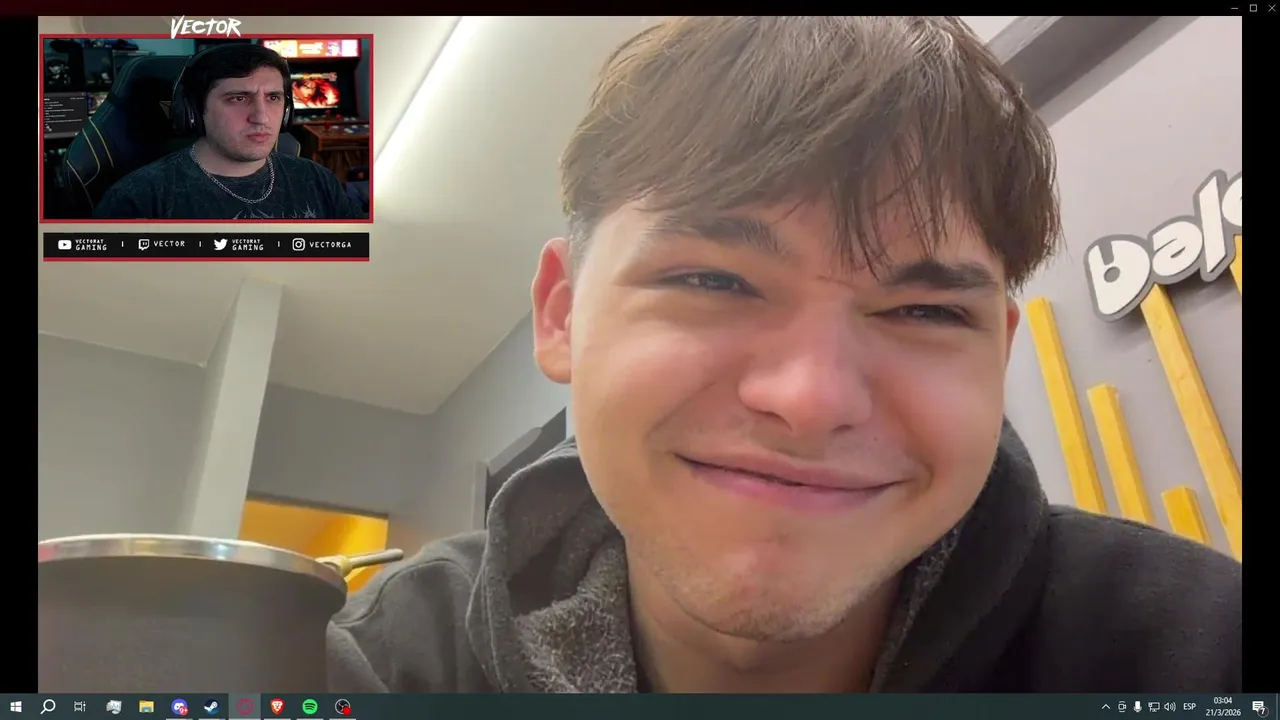Close the video window
Viewport: 1280px width, 720px height.
[1271, 8]
